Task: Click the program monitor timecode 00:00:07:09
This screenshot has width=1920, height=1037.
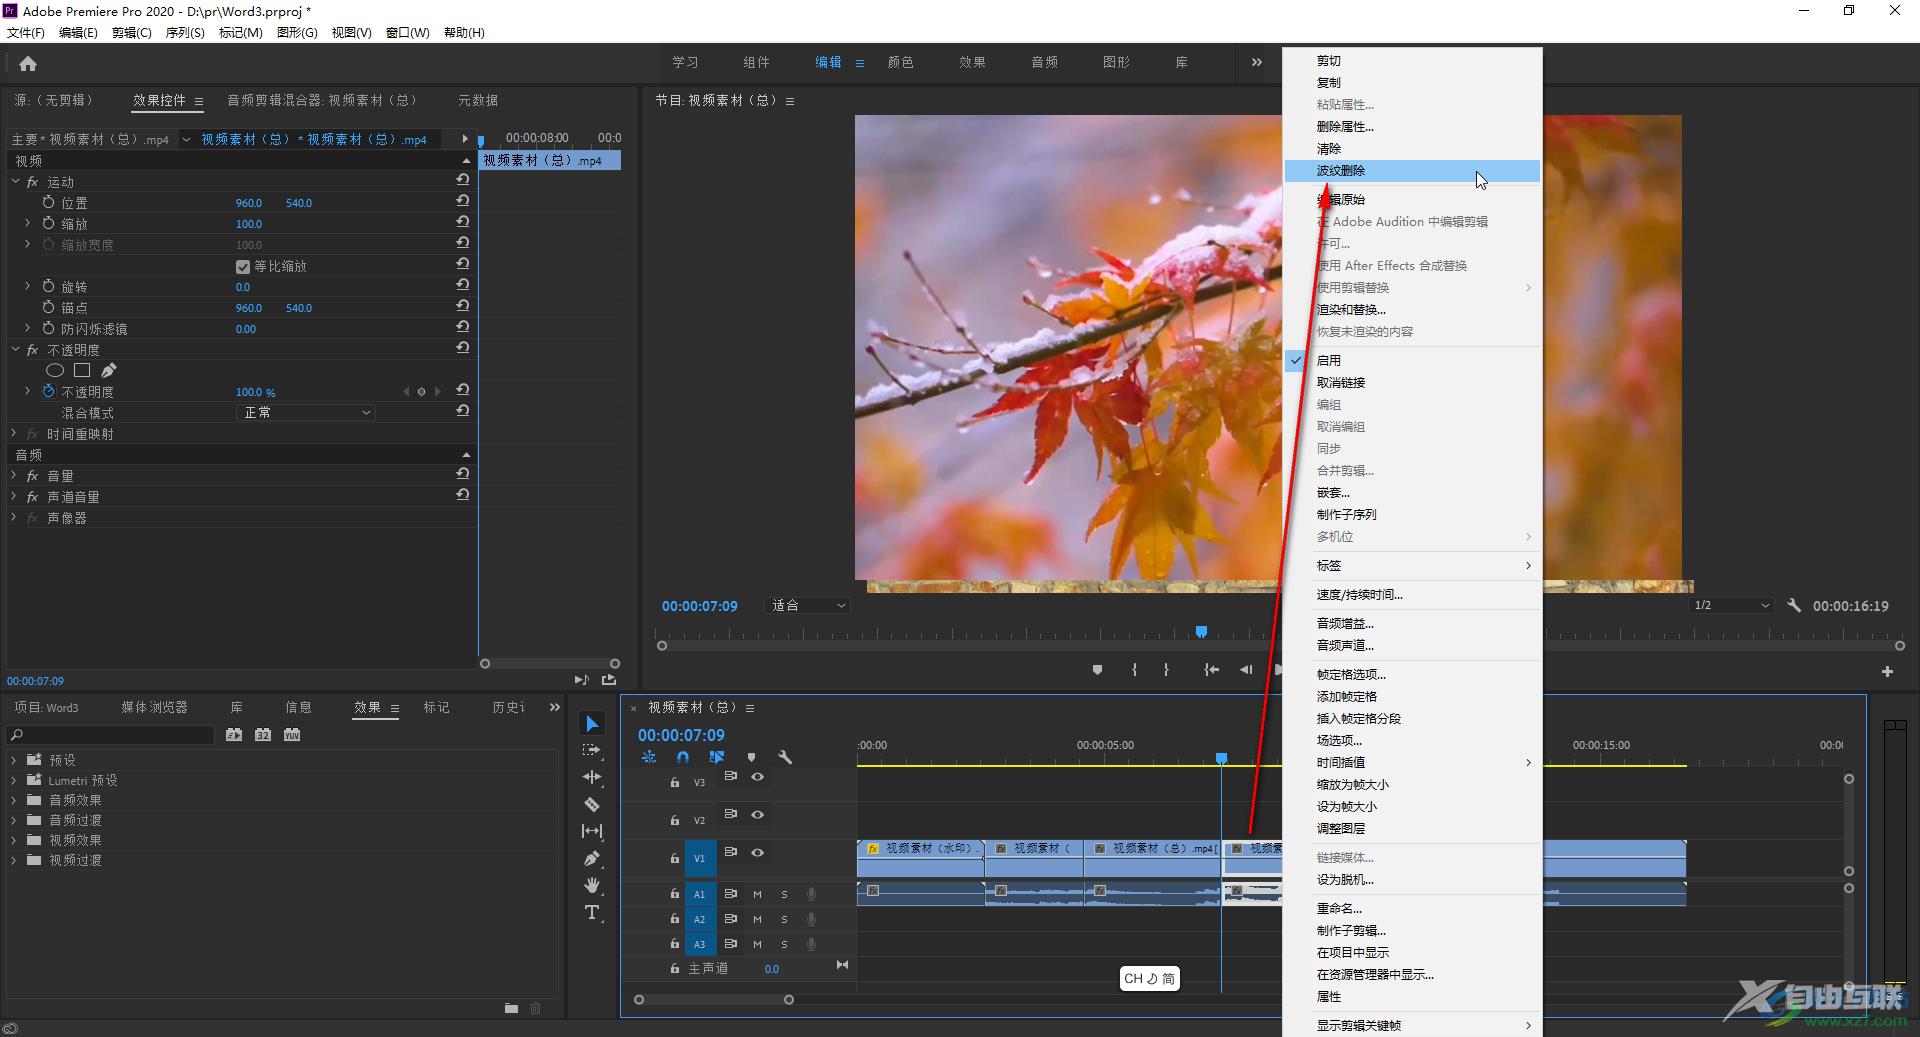Action: coord(699,606)
